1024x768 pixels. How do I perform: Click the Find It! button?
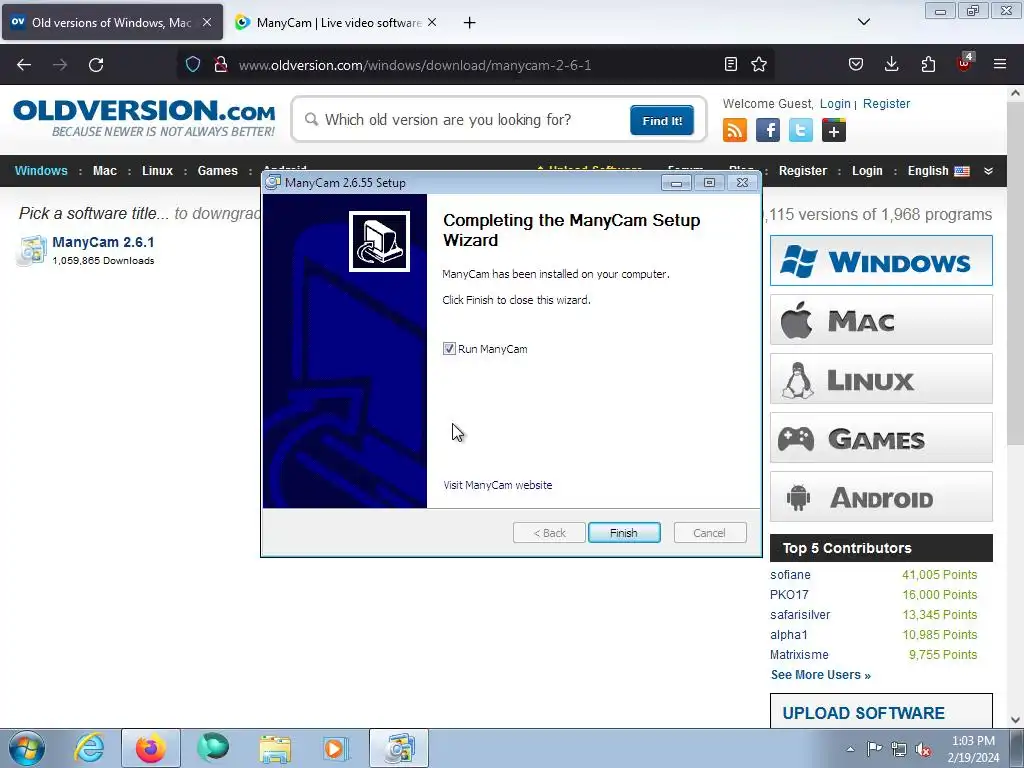pos(662,120)
